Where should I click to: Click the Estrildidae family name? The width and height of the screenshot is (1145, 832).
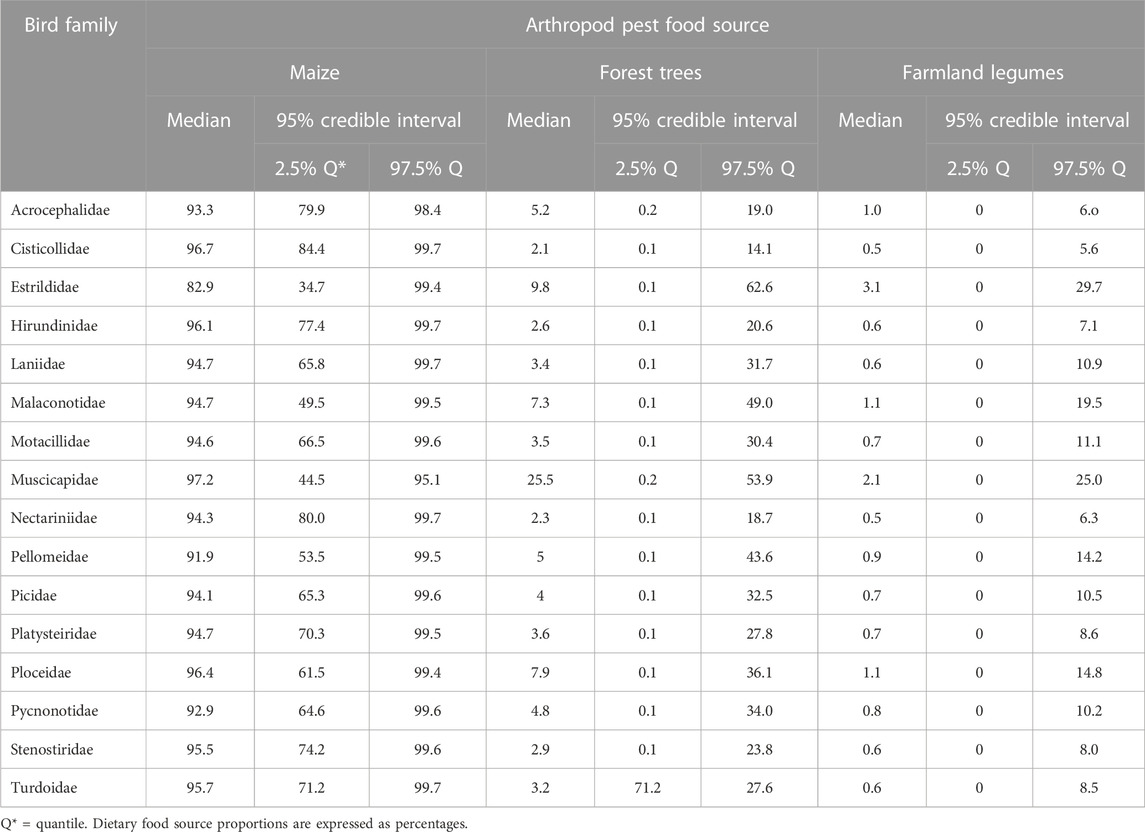pos(45,287)
